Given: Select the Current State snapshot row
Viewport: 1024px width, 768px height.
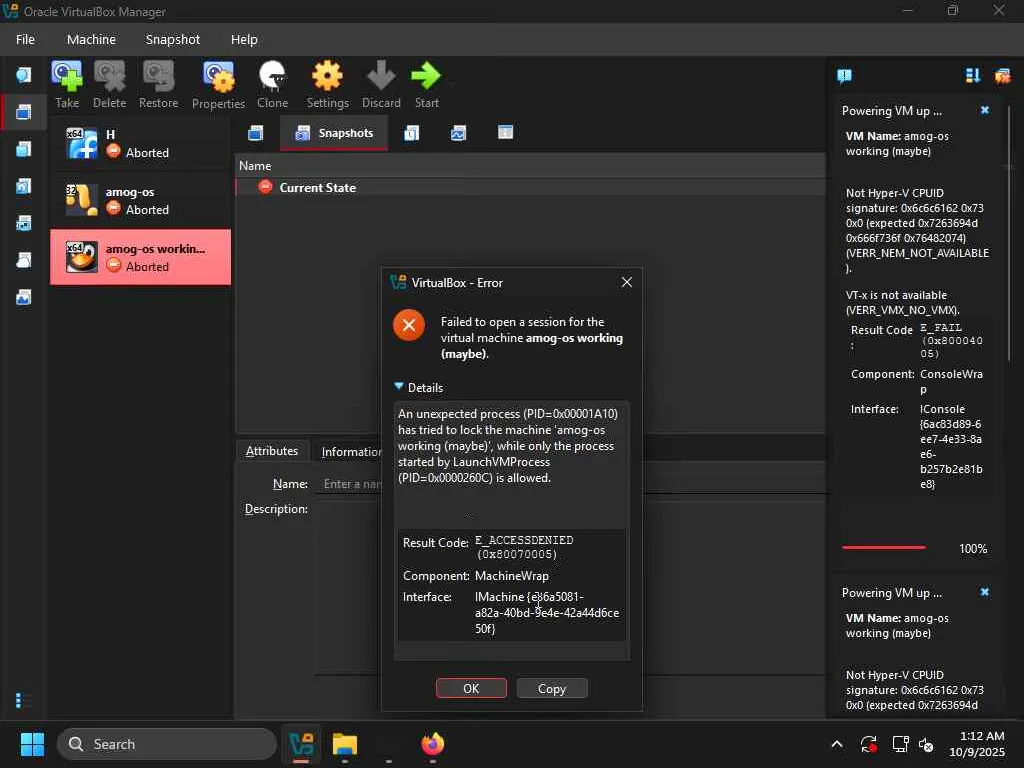Looking at the screenshot, I should click(x=530, y=187).
